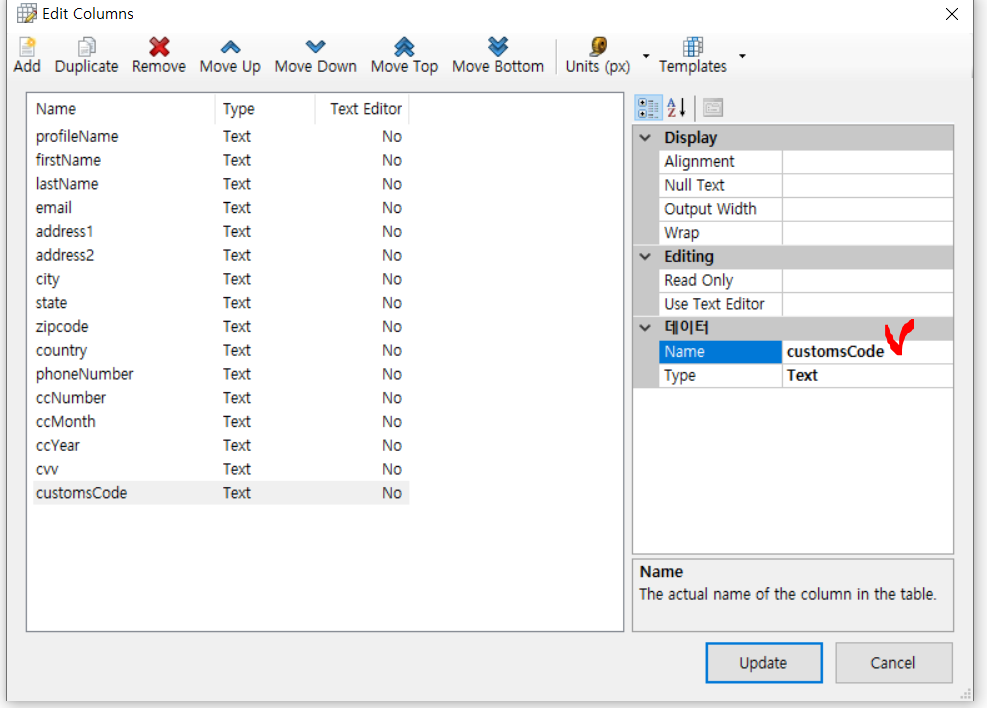Screen dimensions: 987x708
Task: Click Update to save column changes
Action: point(763,662)
